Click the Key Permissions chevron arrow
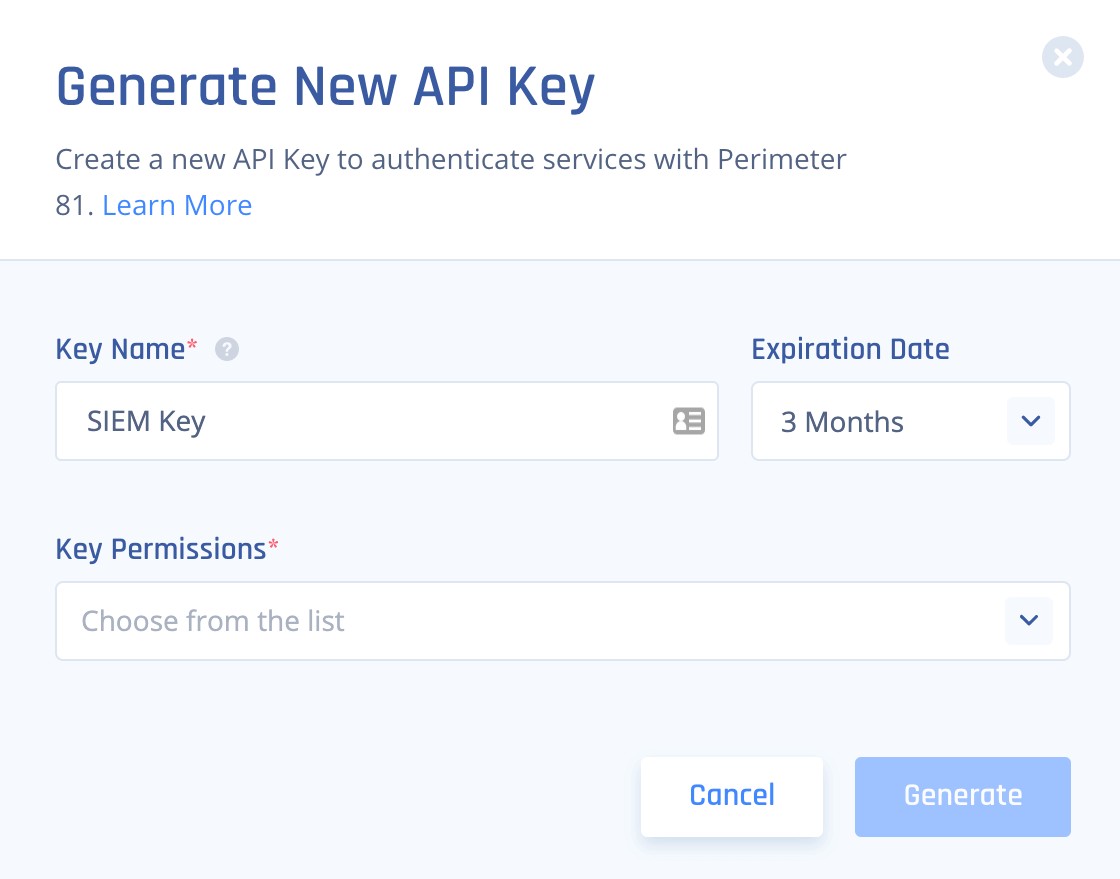 click(x=1029, y=621)
